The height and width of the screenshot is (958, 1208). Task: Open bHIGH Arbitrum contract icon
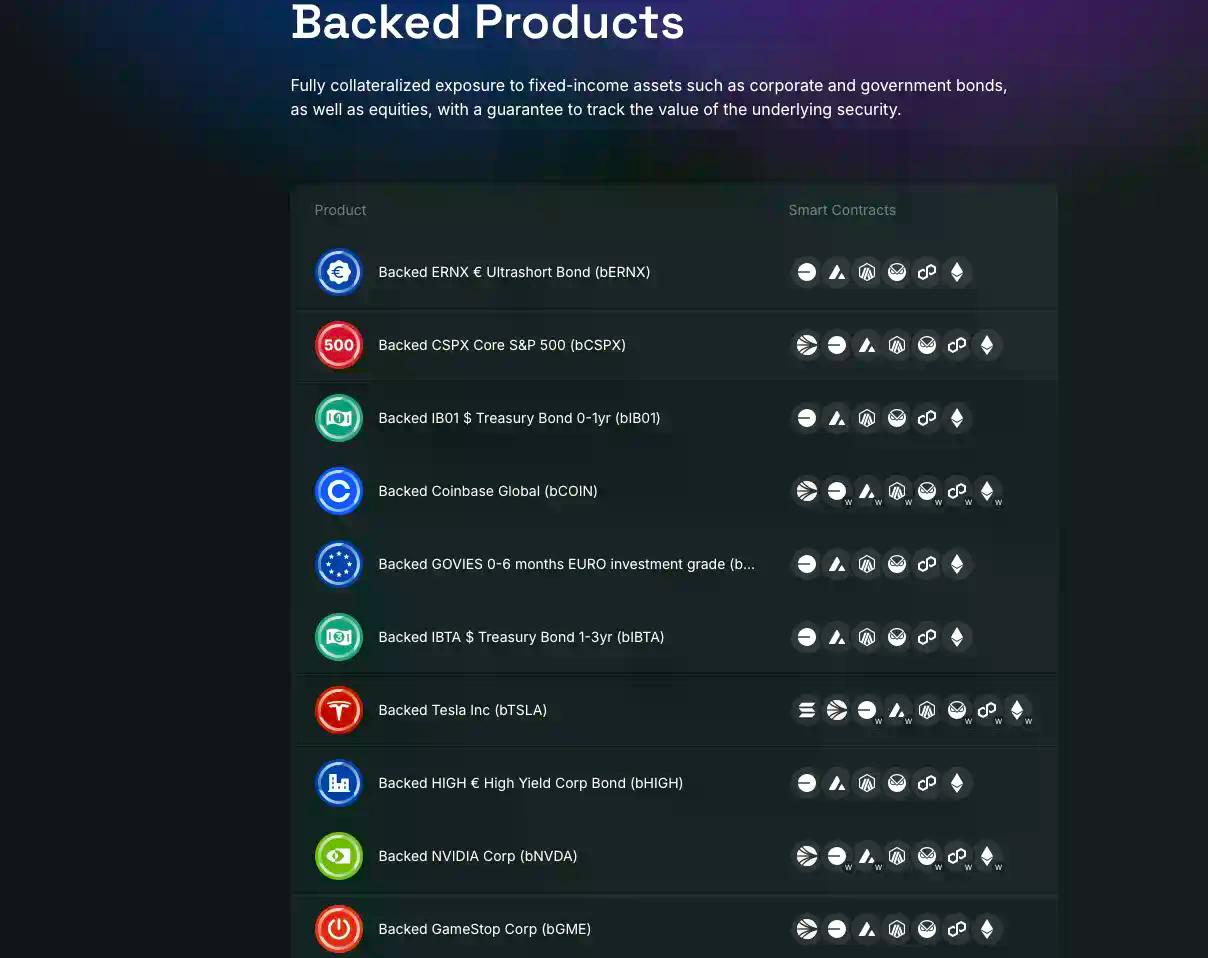[867, 783]
